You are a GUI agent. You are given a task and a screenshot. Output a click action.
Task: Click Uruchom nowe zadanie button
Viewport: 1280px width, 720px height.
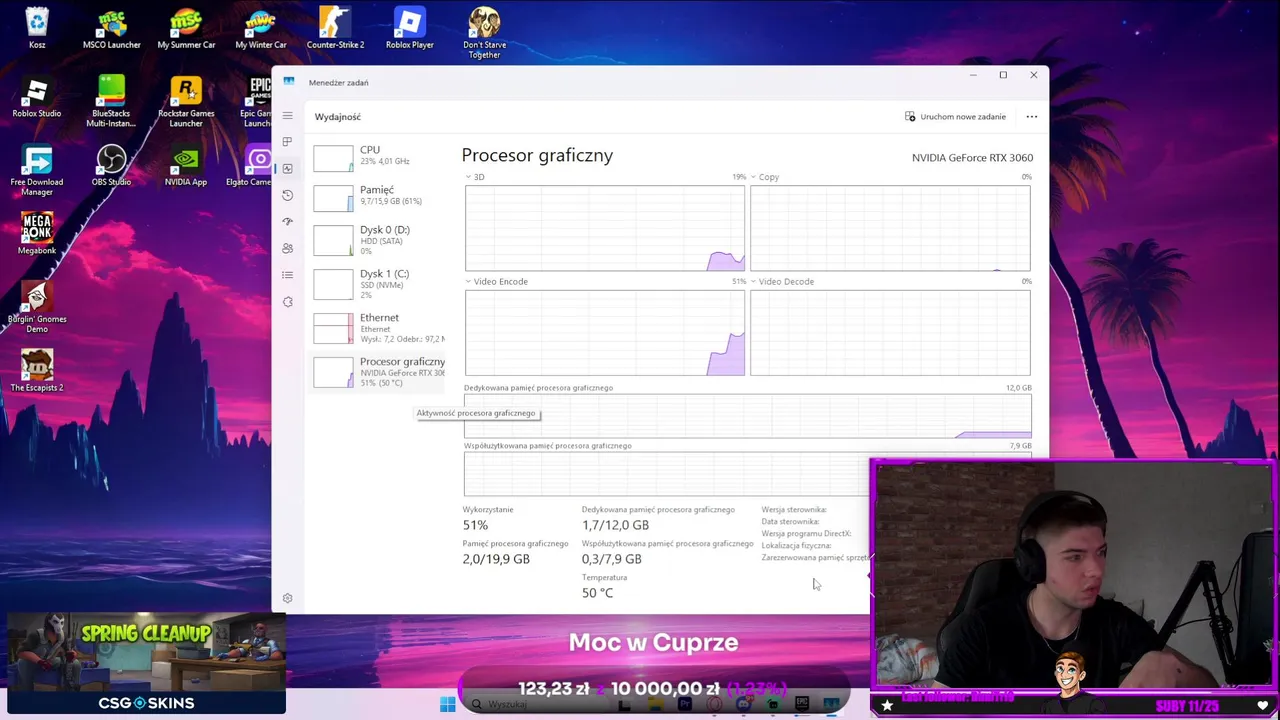click(956, 116)
